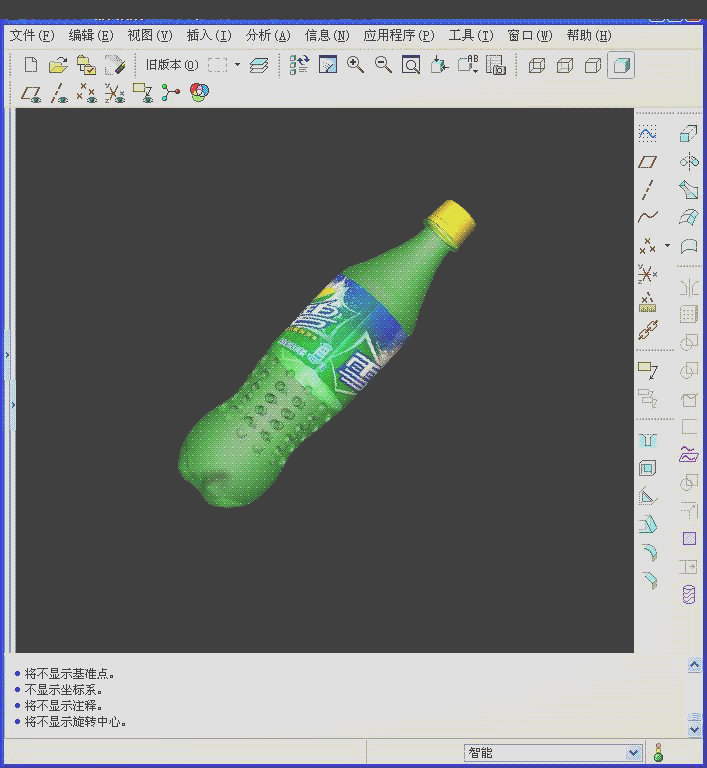Select the Shell tool

tap(648, 469)
